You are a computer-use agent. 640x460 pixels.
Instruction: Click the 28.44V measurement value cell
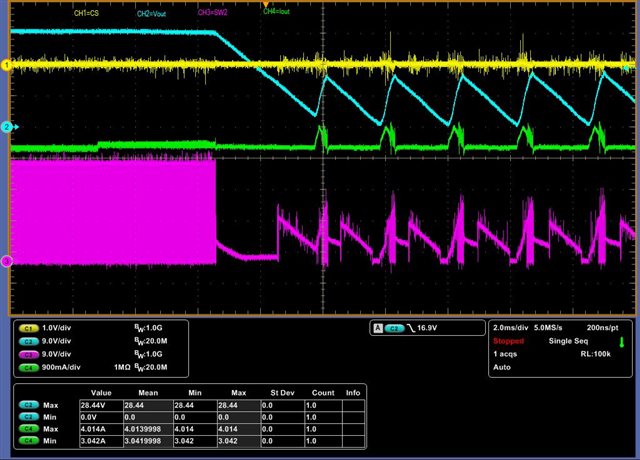pos(101,405)
